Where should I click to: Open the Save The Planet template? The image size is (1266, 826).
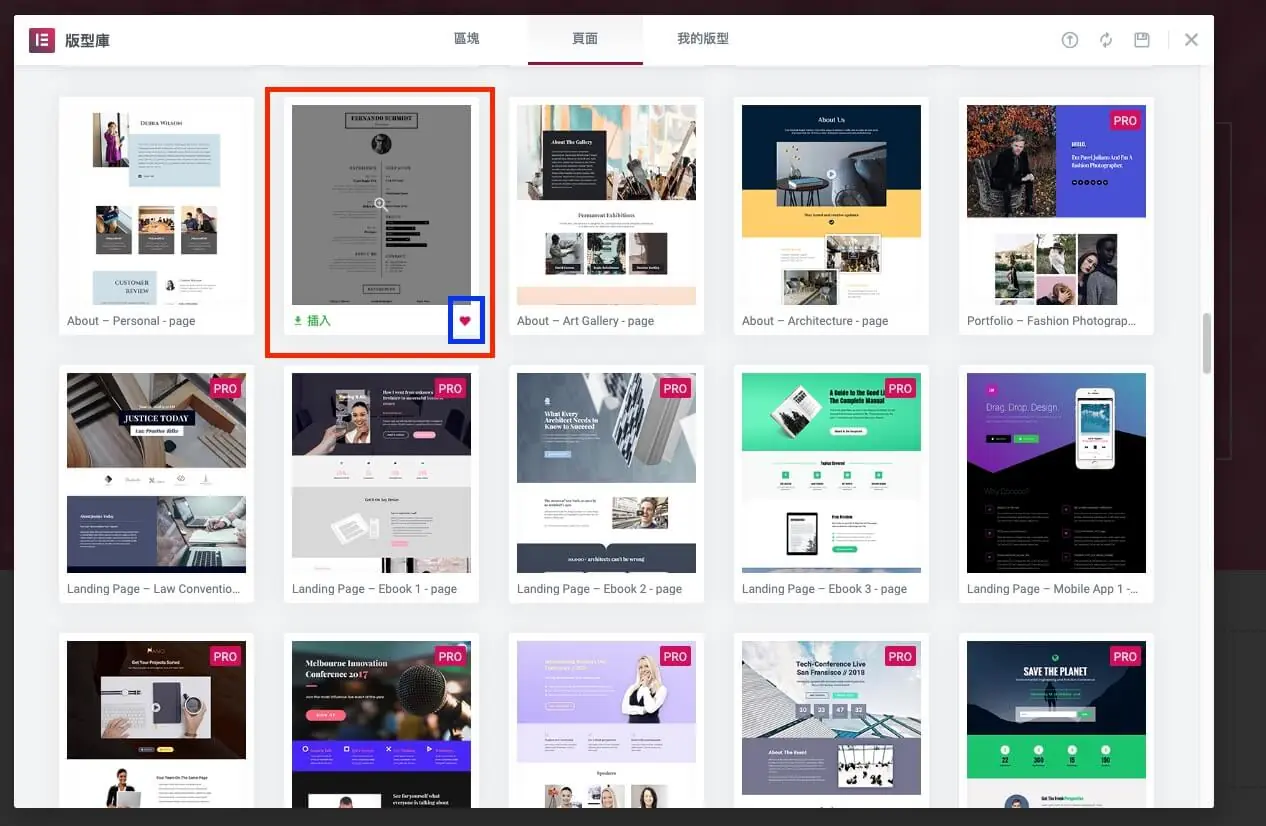click(1056, 724)
